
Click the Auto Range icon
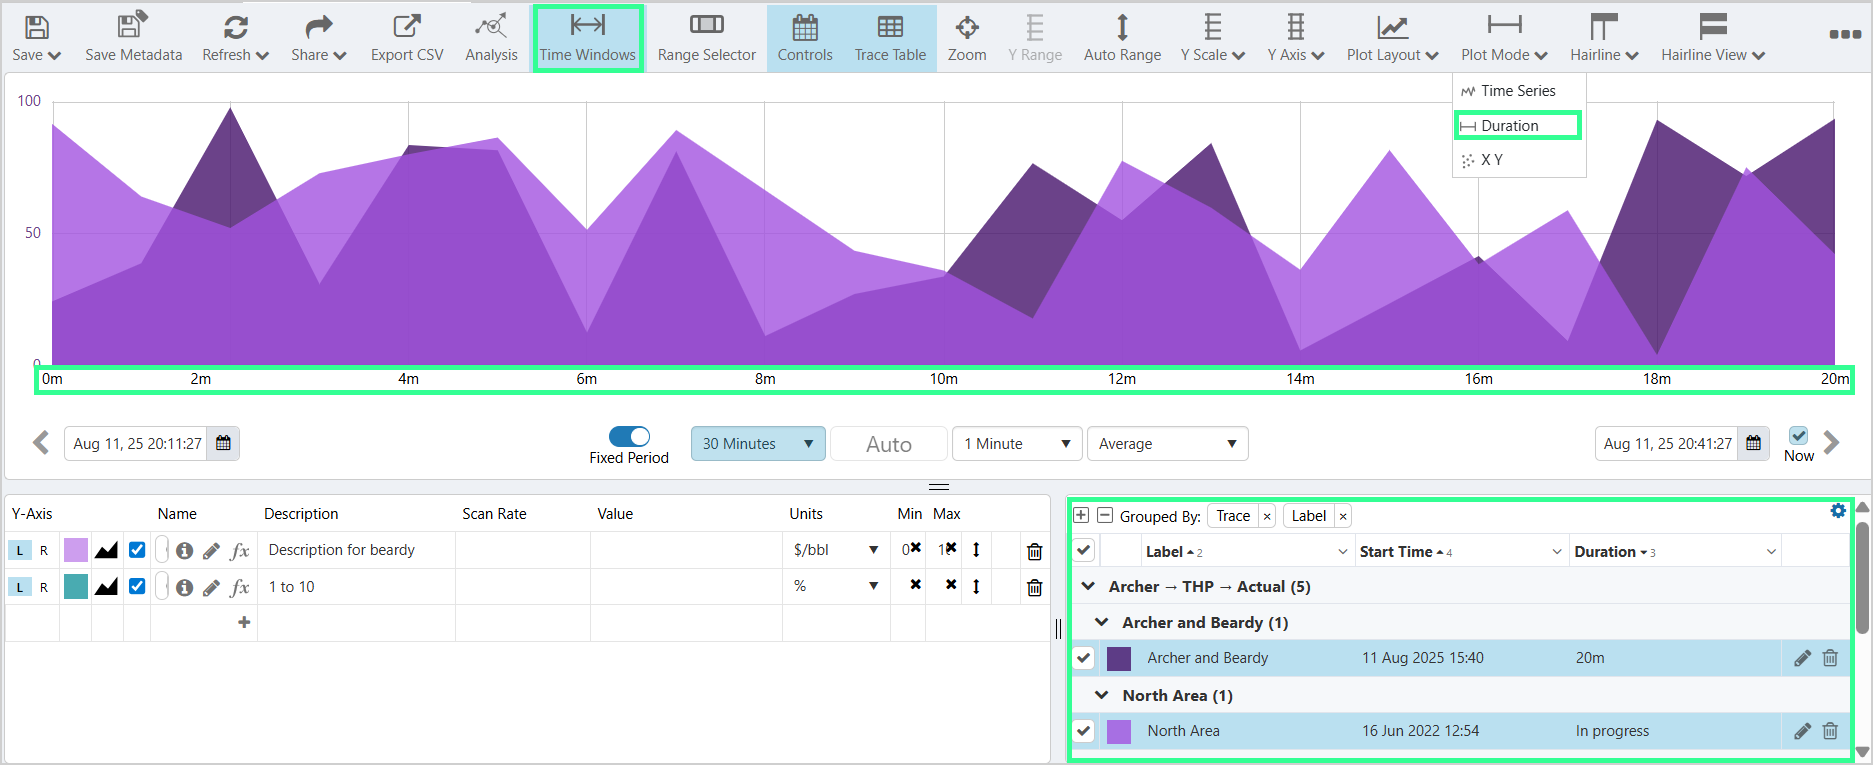coord(1122,38)
